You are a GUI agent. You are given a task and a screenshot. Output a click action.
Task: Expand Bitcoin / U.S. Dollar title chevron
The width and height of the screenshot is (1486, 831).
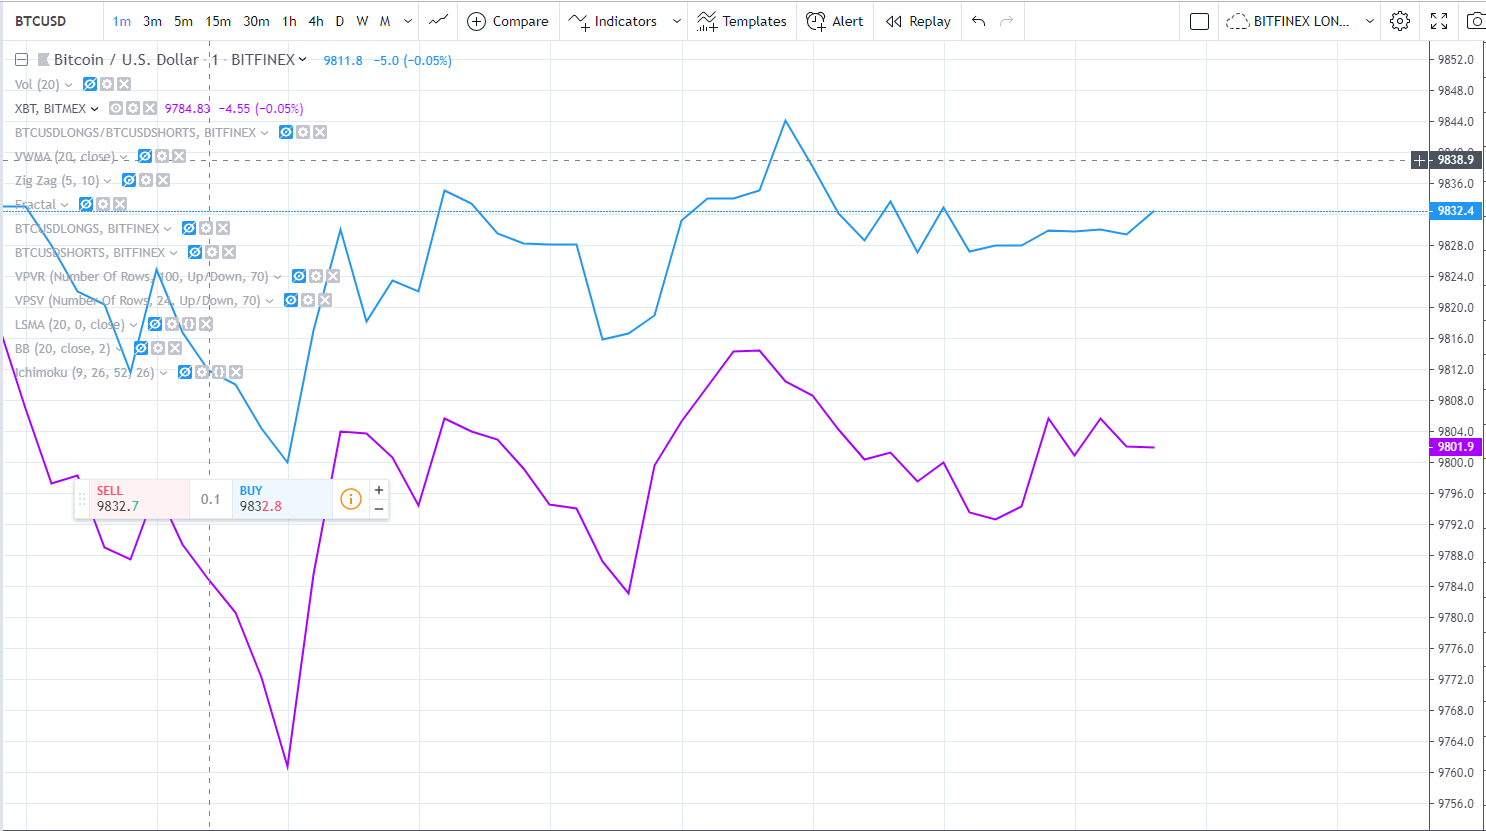click(303, 59)
